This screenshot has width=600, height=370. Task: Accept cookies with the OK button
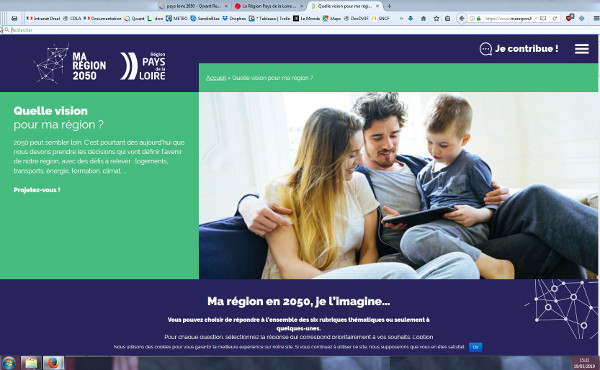point(475,347)
